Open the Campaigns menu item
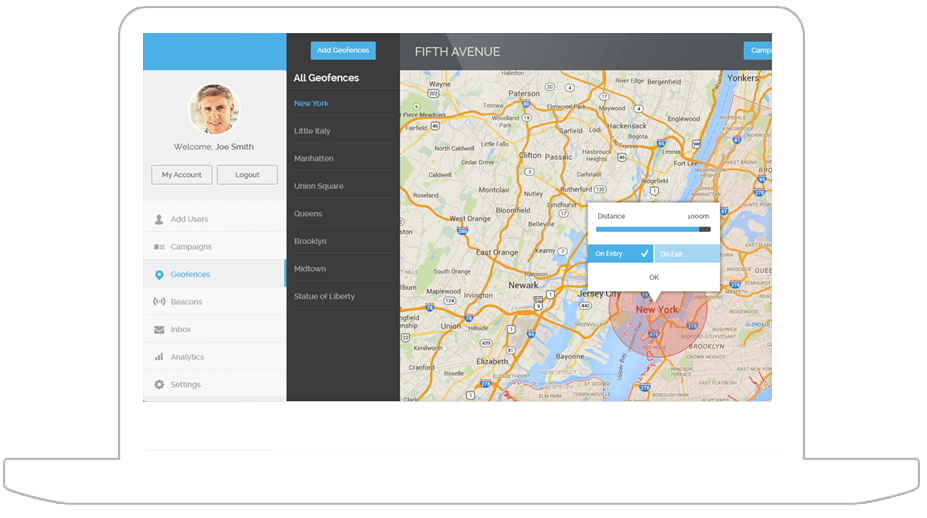 tap(215, 247)
